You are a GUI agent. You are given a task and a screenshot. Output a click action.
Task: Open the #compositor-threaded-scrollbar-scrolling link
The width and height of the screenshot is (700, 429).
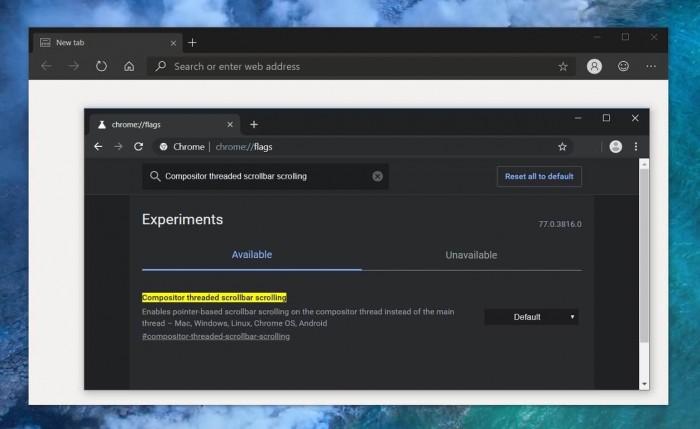click(216, 336)
